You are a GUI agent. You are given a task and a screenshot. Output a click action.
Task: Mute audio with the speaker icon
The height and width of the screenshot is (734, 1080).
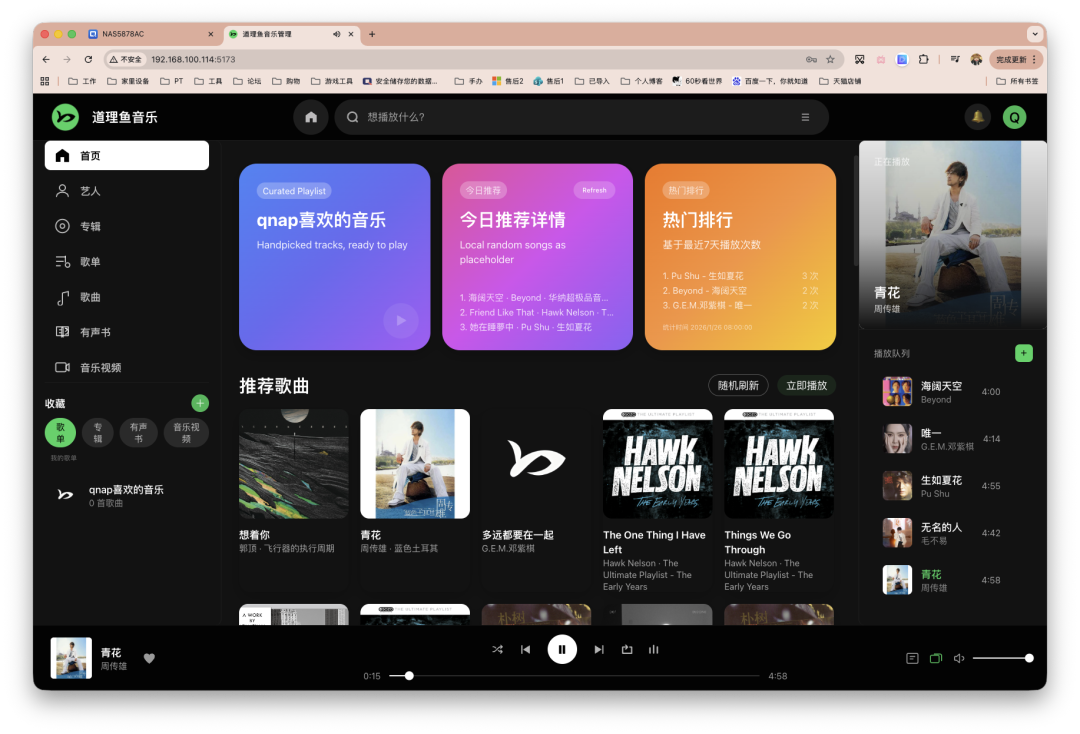[x=959, y=658]
